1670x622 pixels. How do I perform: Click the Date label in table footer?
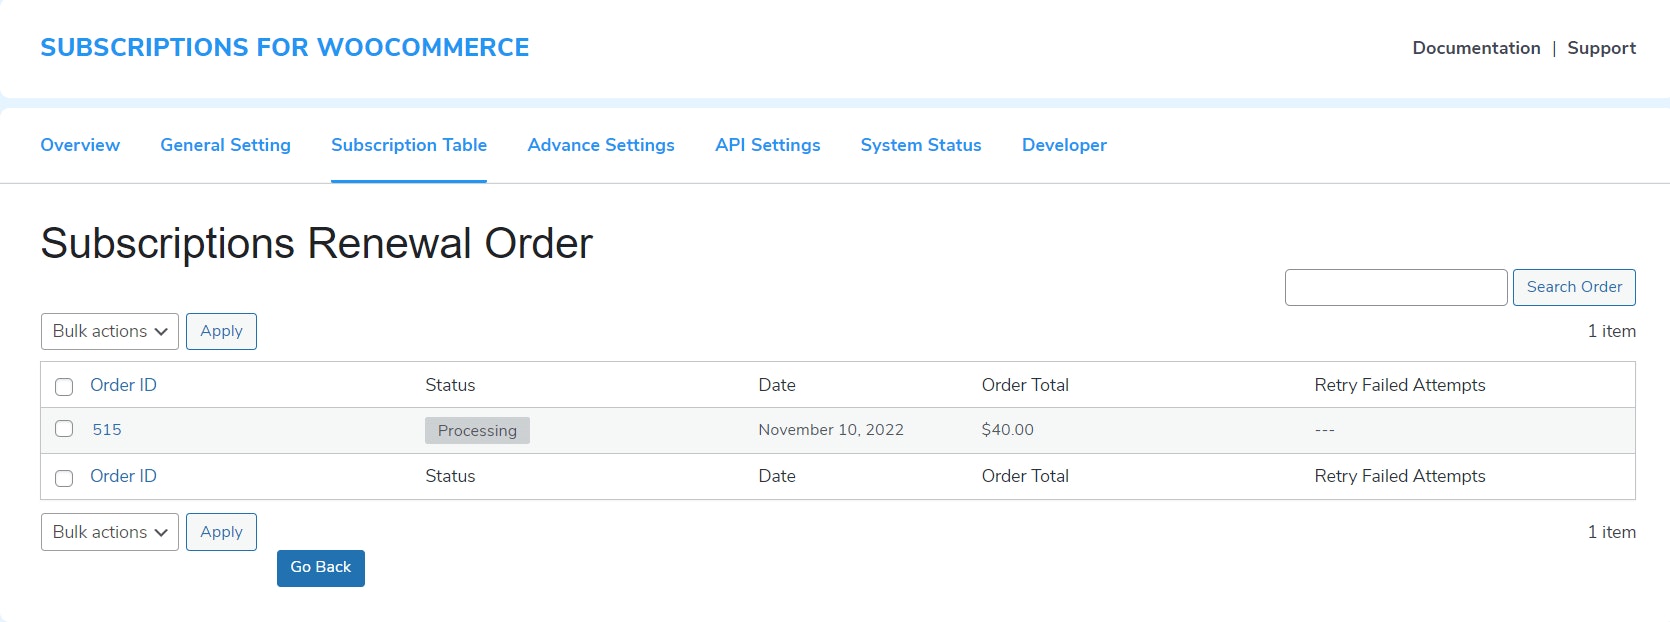[777, 476]
